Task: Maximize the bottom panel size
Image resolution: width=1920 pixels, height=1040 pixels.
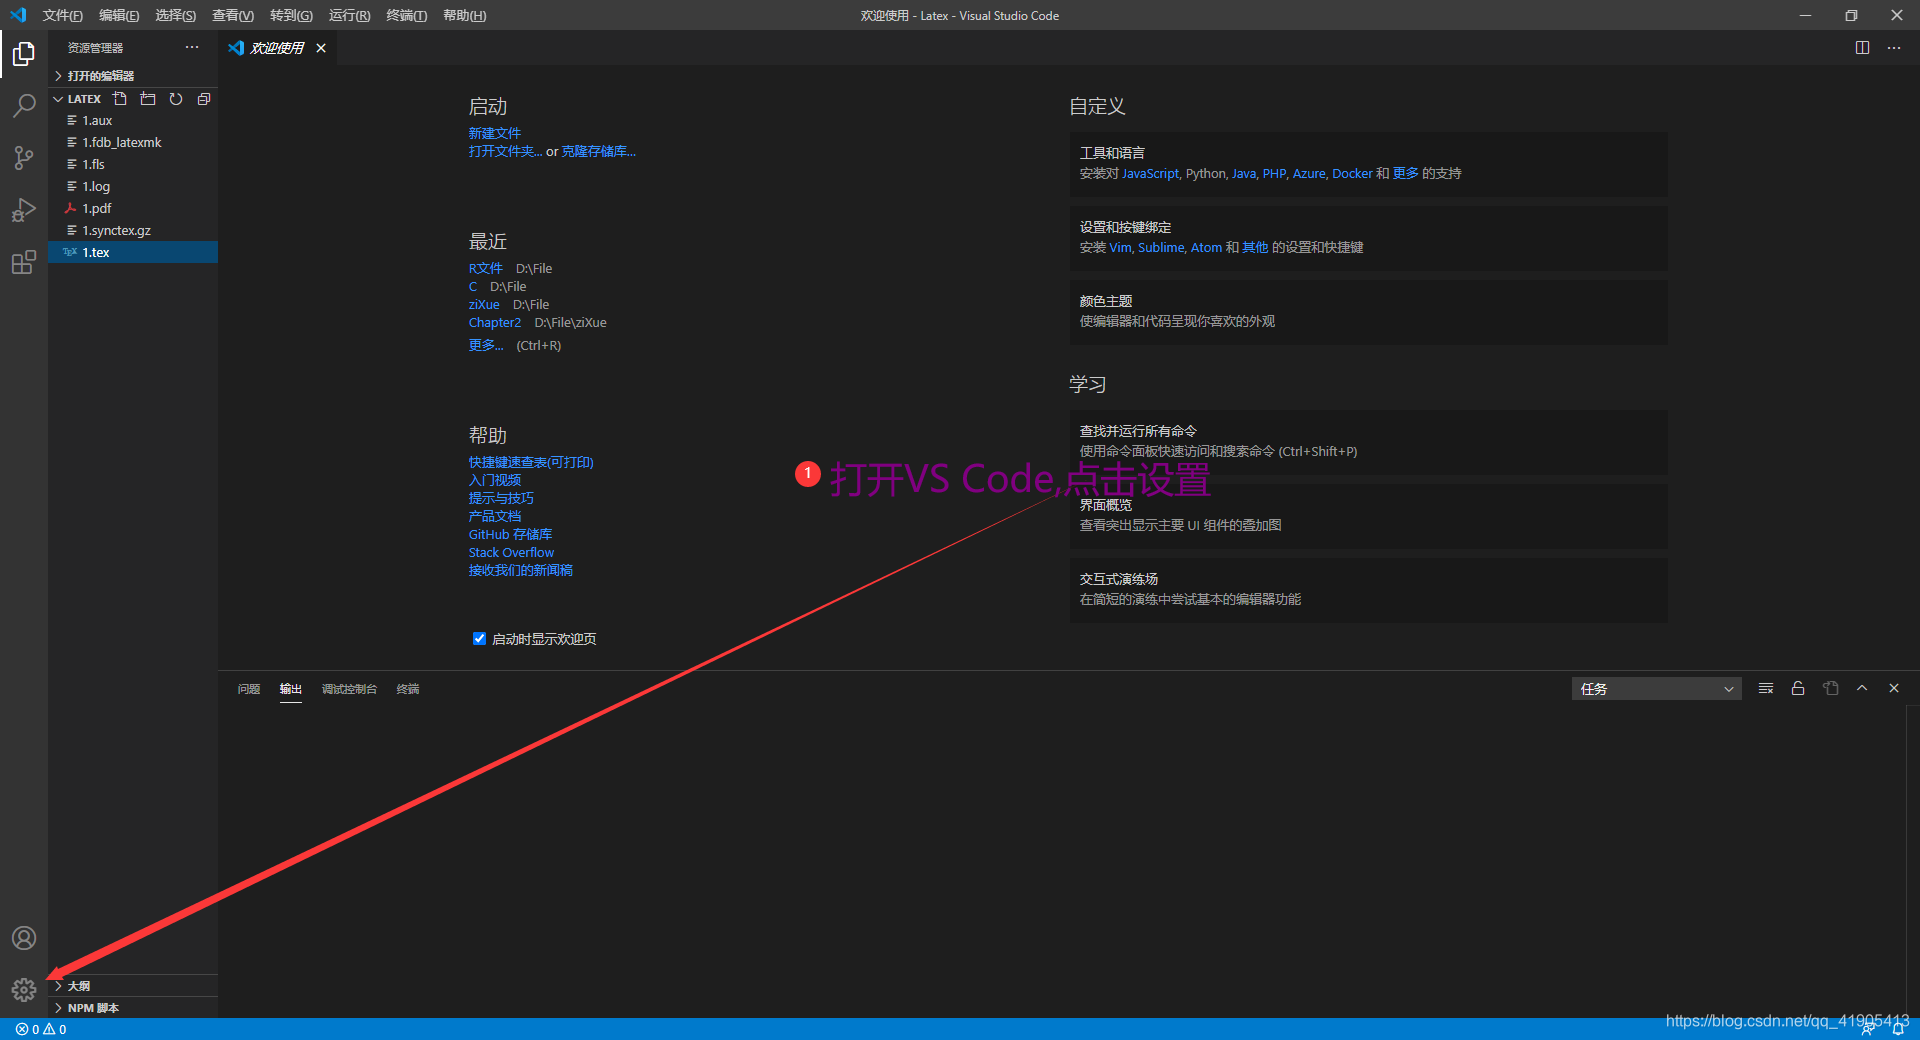Action: pyautogui.click(x=1862, y=688)
